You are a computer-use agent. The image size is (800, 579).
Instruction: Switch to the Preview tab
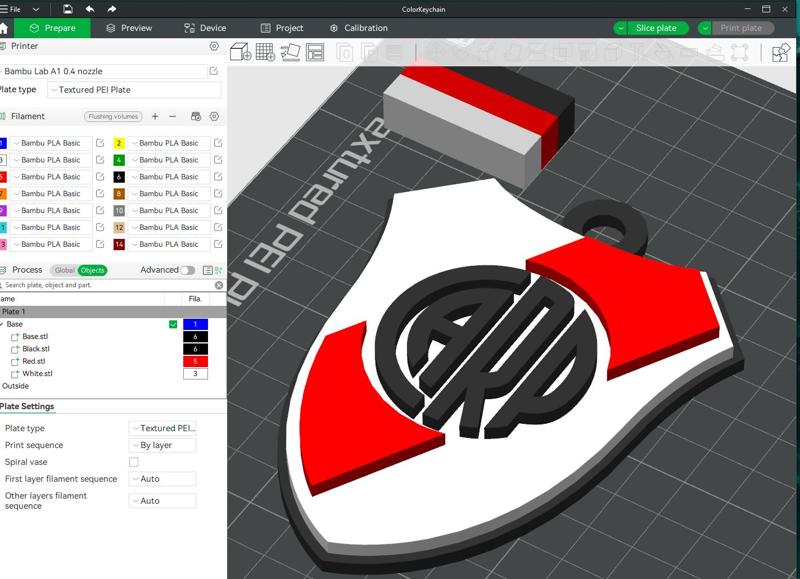(x=129, y=28)
